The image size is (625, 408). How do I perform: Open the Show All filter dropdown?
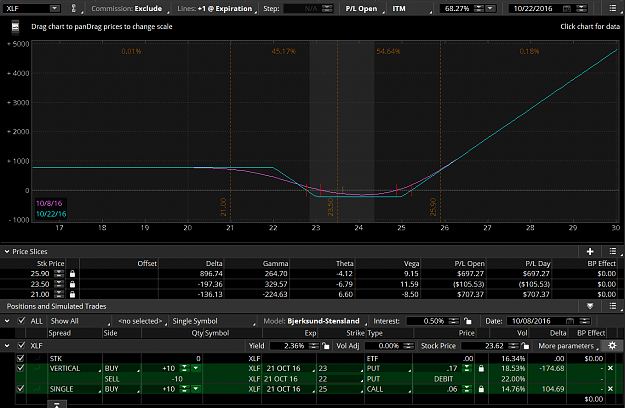(80, 321)
